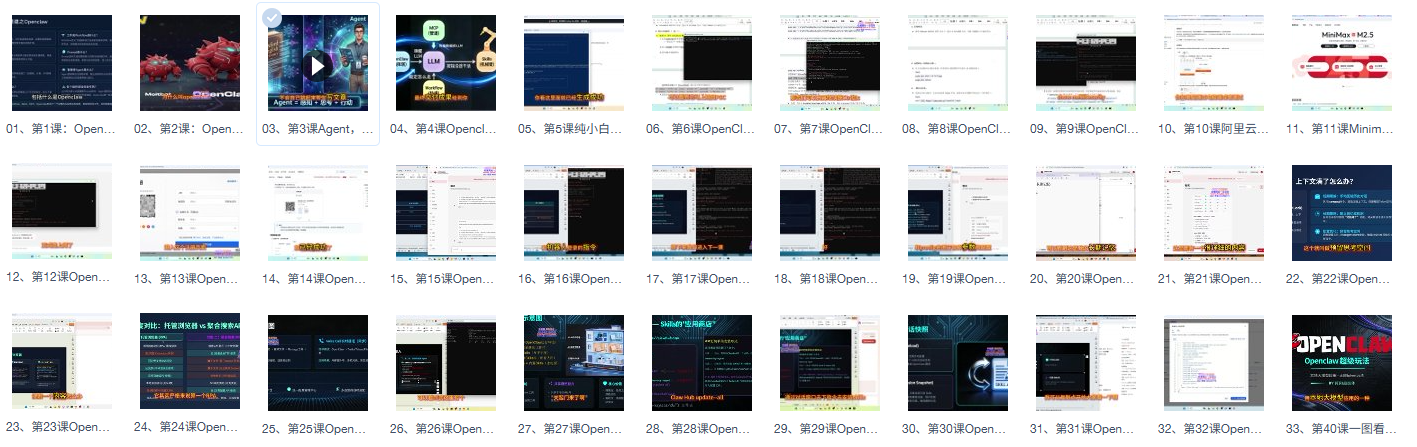Select thumbnail of video 30
Image resolution: width=1417 pixels, height=447 pixels.
coord(958,362)
